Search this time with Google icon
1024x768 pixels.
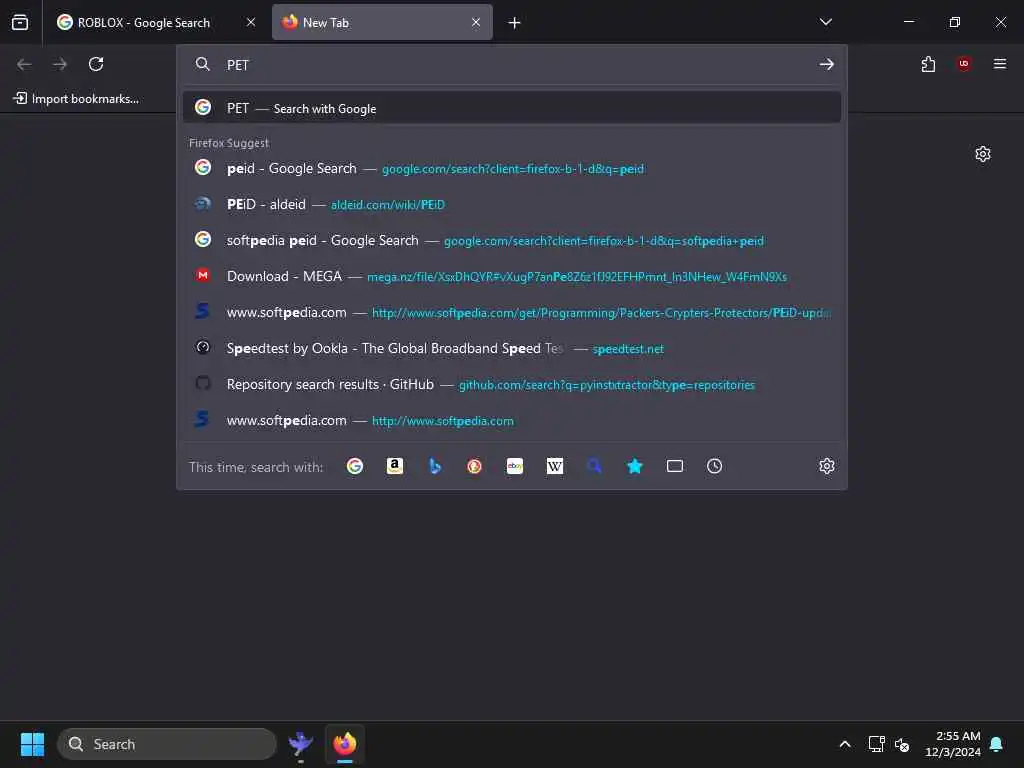(x=355, y=466)
